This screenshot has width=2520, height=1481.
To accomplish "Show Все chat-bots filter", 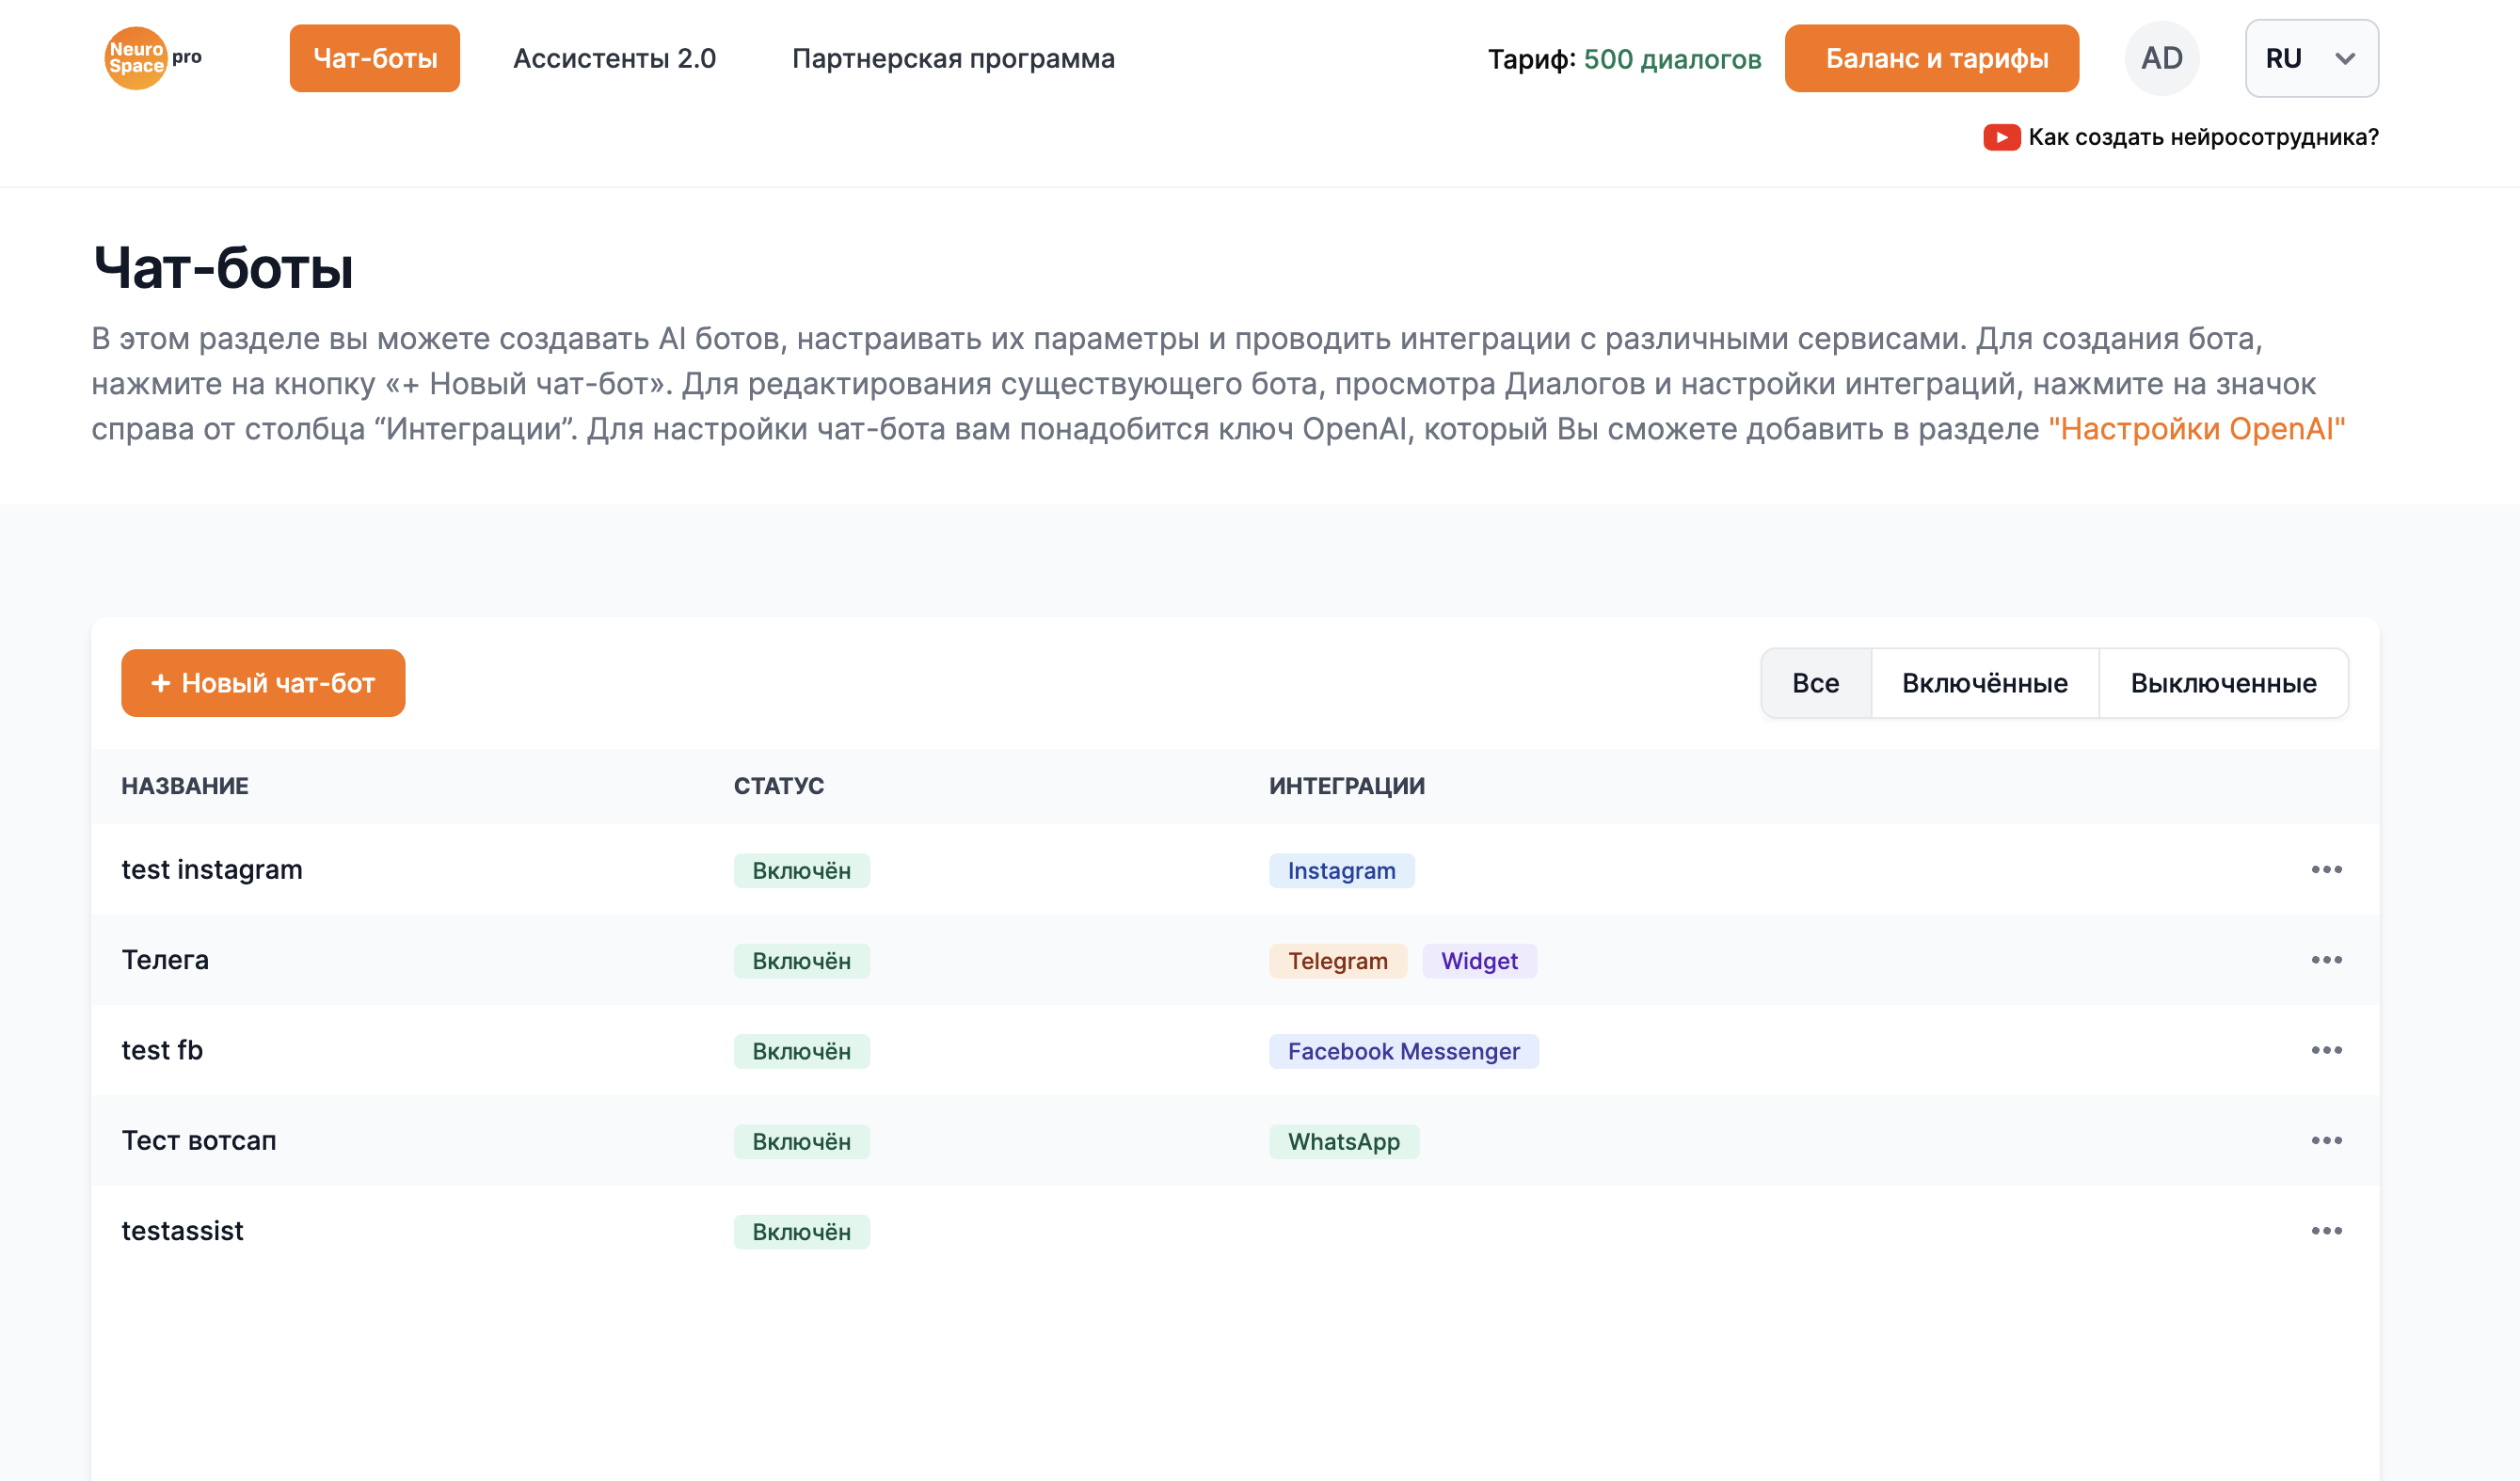I will [x=1815, y=683].
